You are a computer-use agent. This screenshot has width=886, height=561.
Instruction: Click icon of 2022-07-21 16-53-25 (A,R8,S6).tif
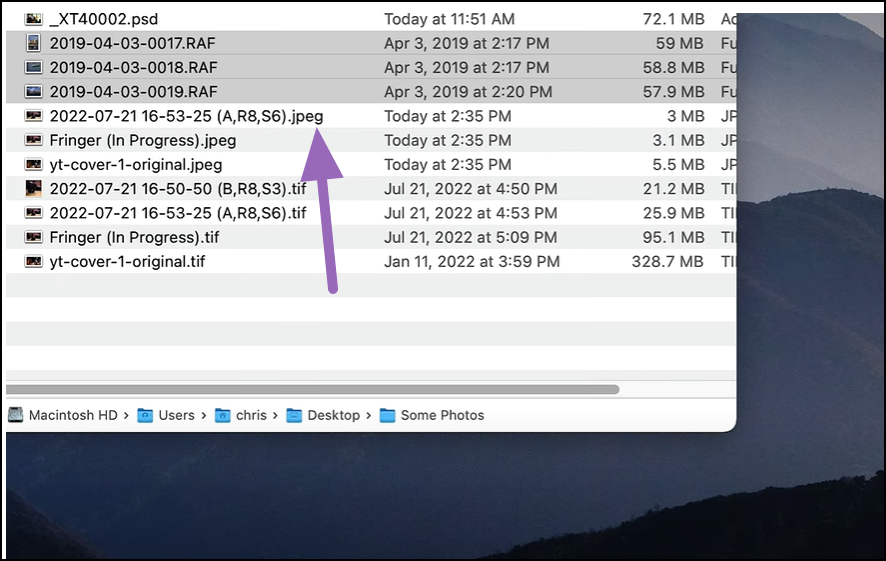tap(33, 213)
